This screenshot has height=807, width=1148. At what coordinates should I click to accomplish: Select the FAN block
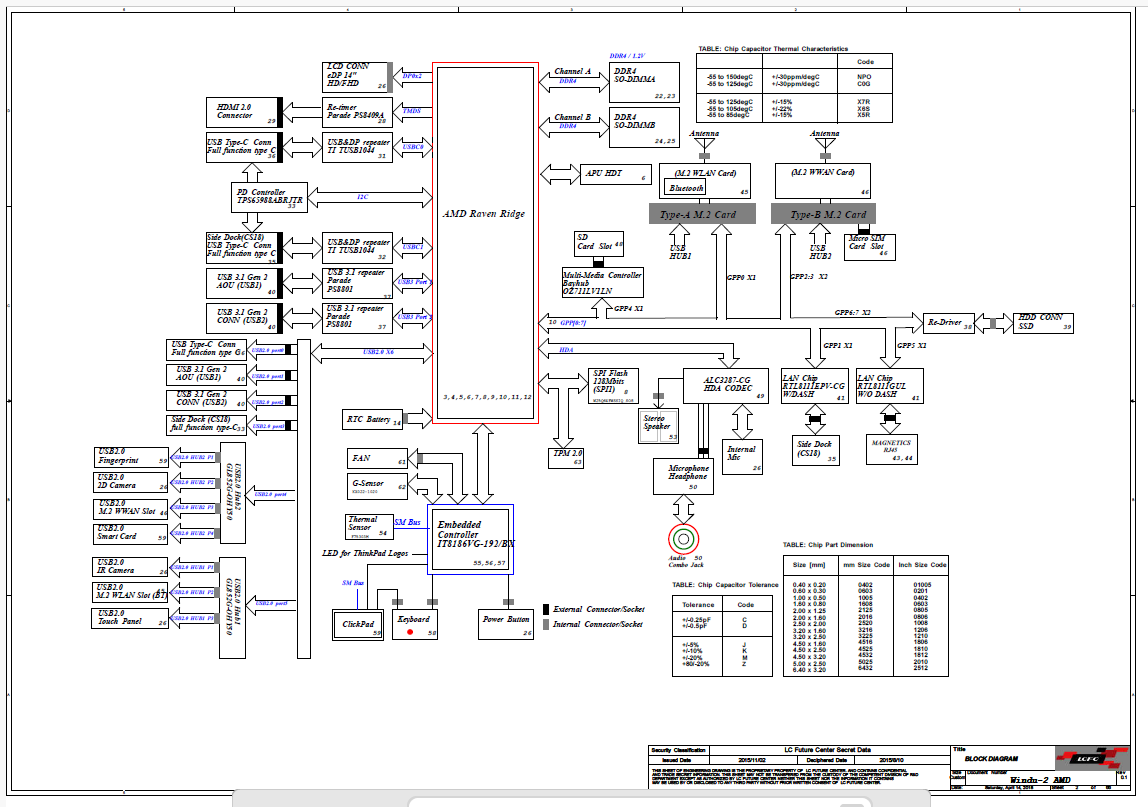tap(377, 459)
